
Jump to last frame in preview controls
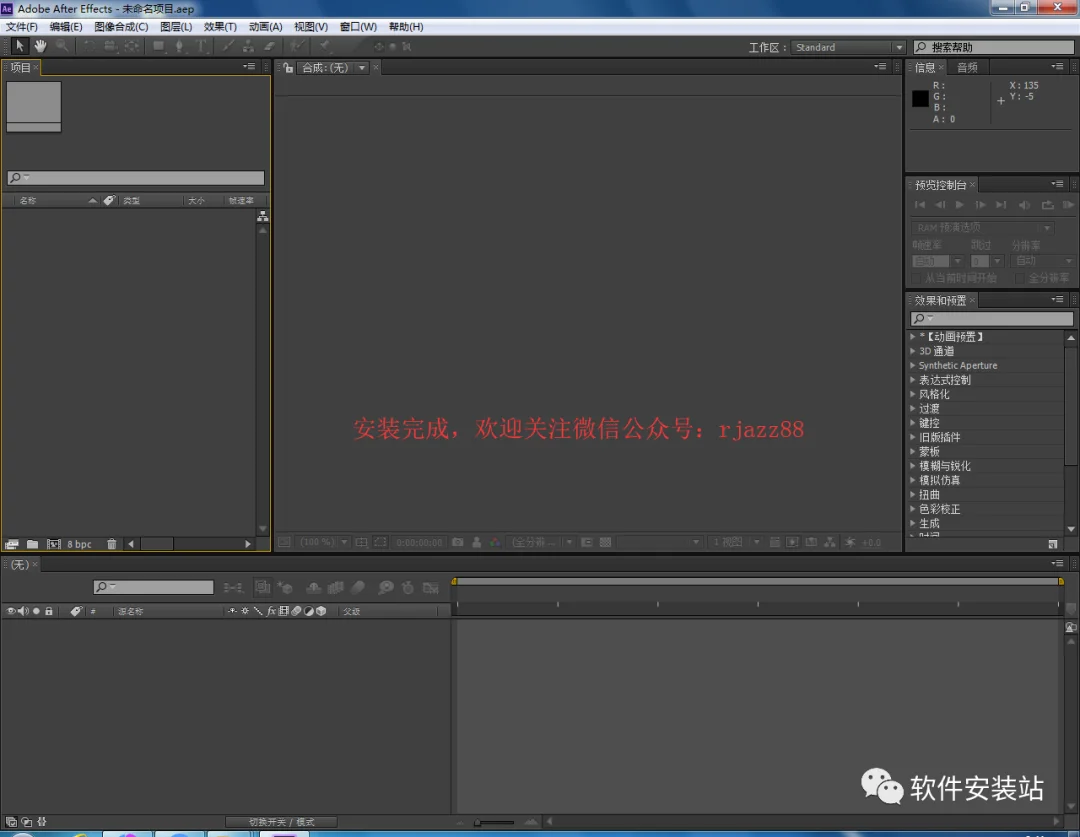pos(1001,205)
